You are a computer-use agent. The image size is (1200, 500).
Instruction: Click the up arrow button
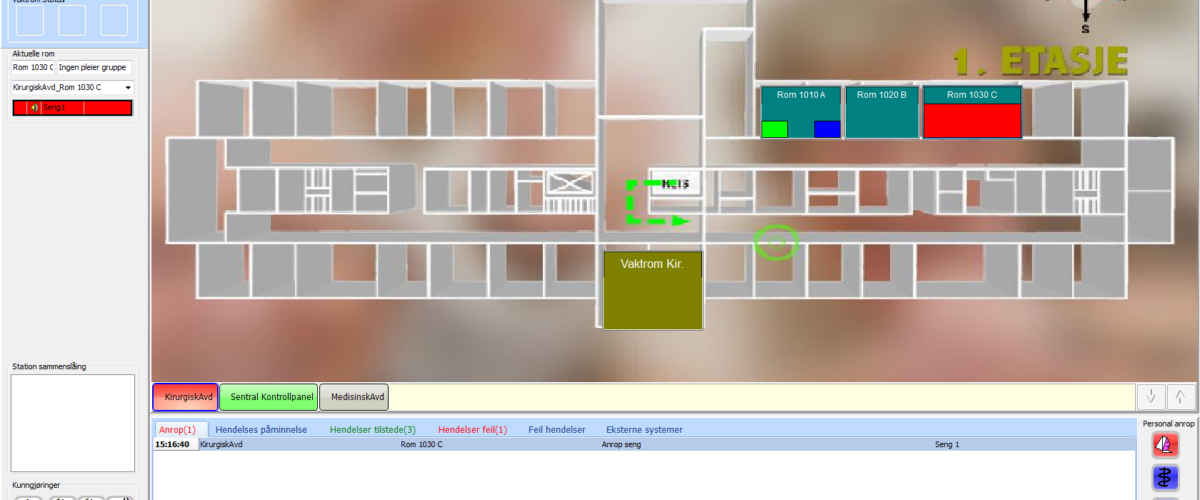click(x=1180, y=397)
